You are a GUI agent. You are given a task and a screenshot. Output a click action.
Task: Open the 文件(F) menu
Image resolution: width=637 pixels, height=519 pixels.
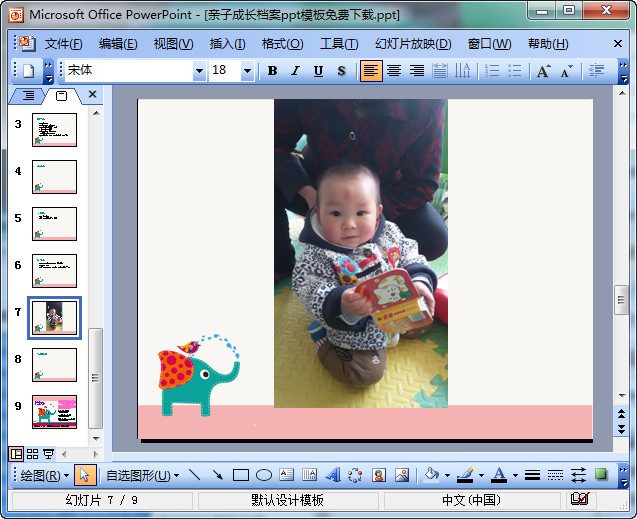pos(63,43)
